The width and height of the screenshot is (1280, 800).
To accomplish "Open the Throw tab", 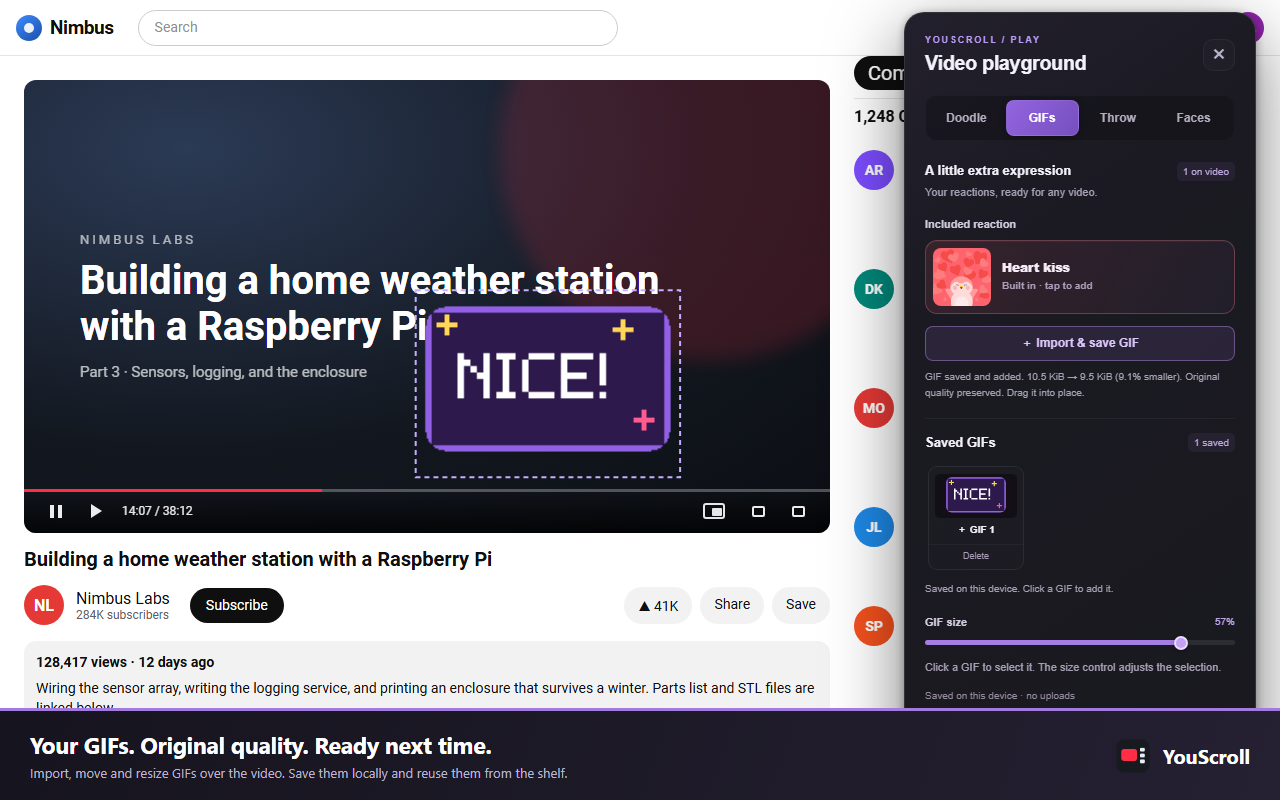I will coord(1118,118).
